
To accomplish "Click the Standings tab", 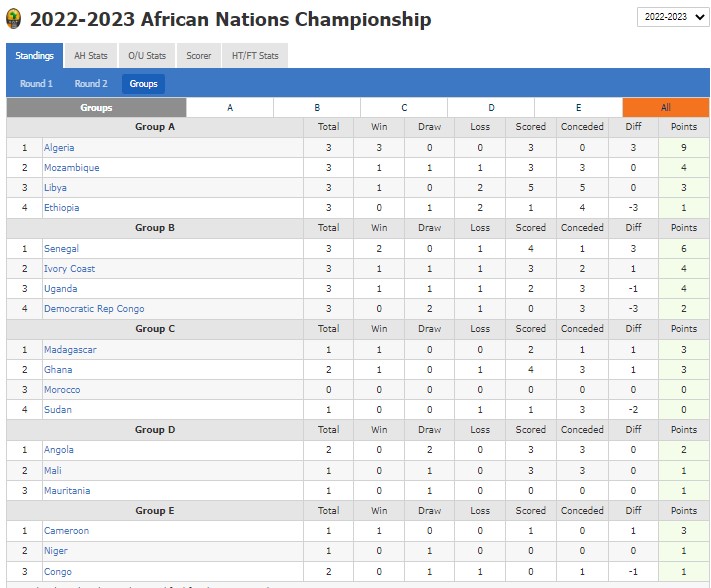I will coord(34,56).
